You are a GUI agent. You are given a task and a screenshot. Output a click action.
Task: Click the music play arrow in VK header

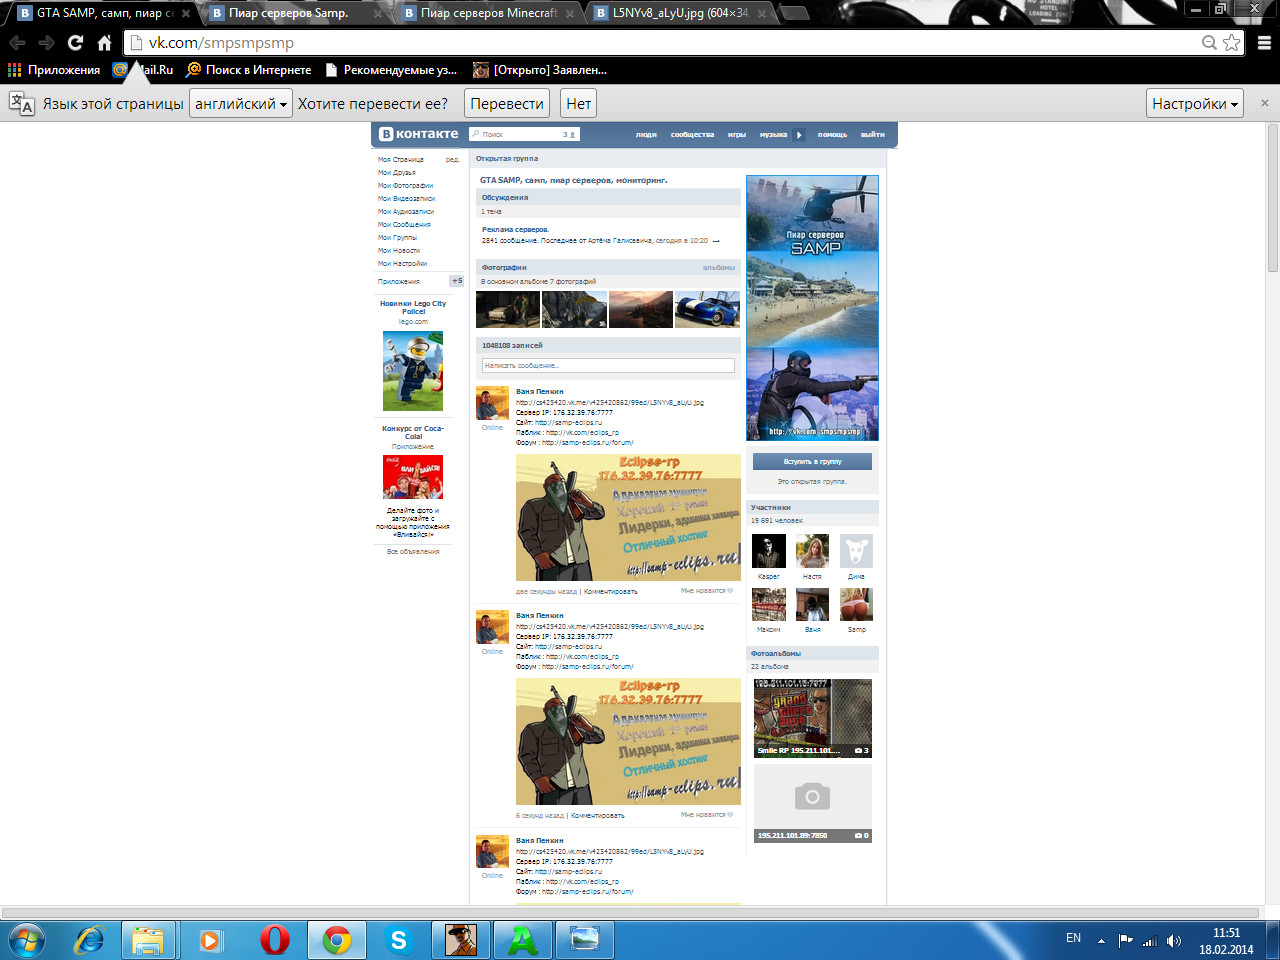[x=799, y=135]
